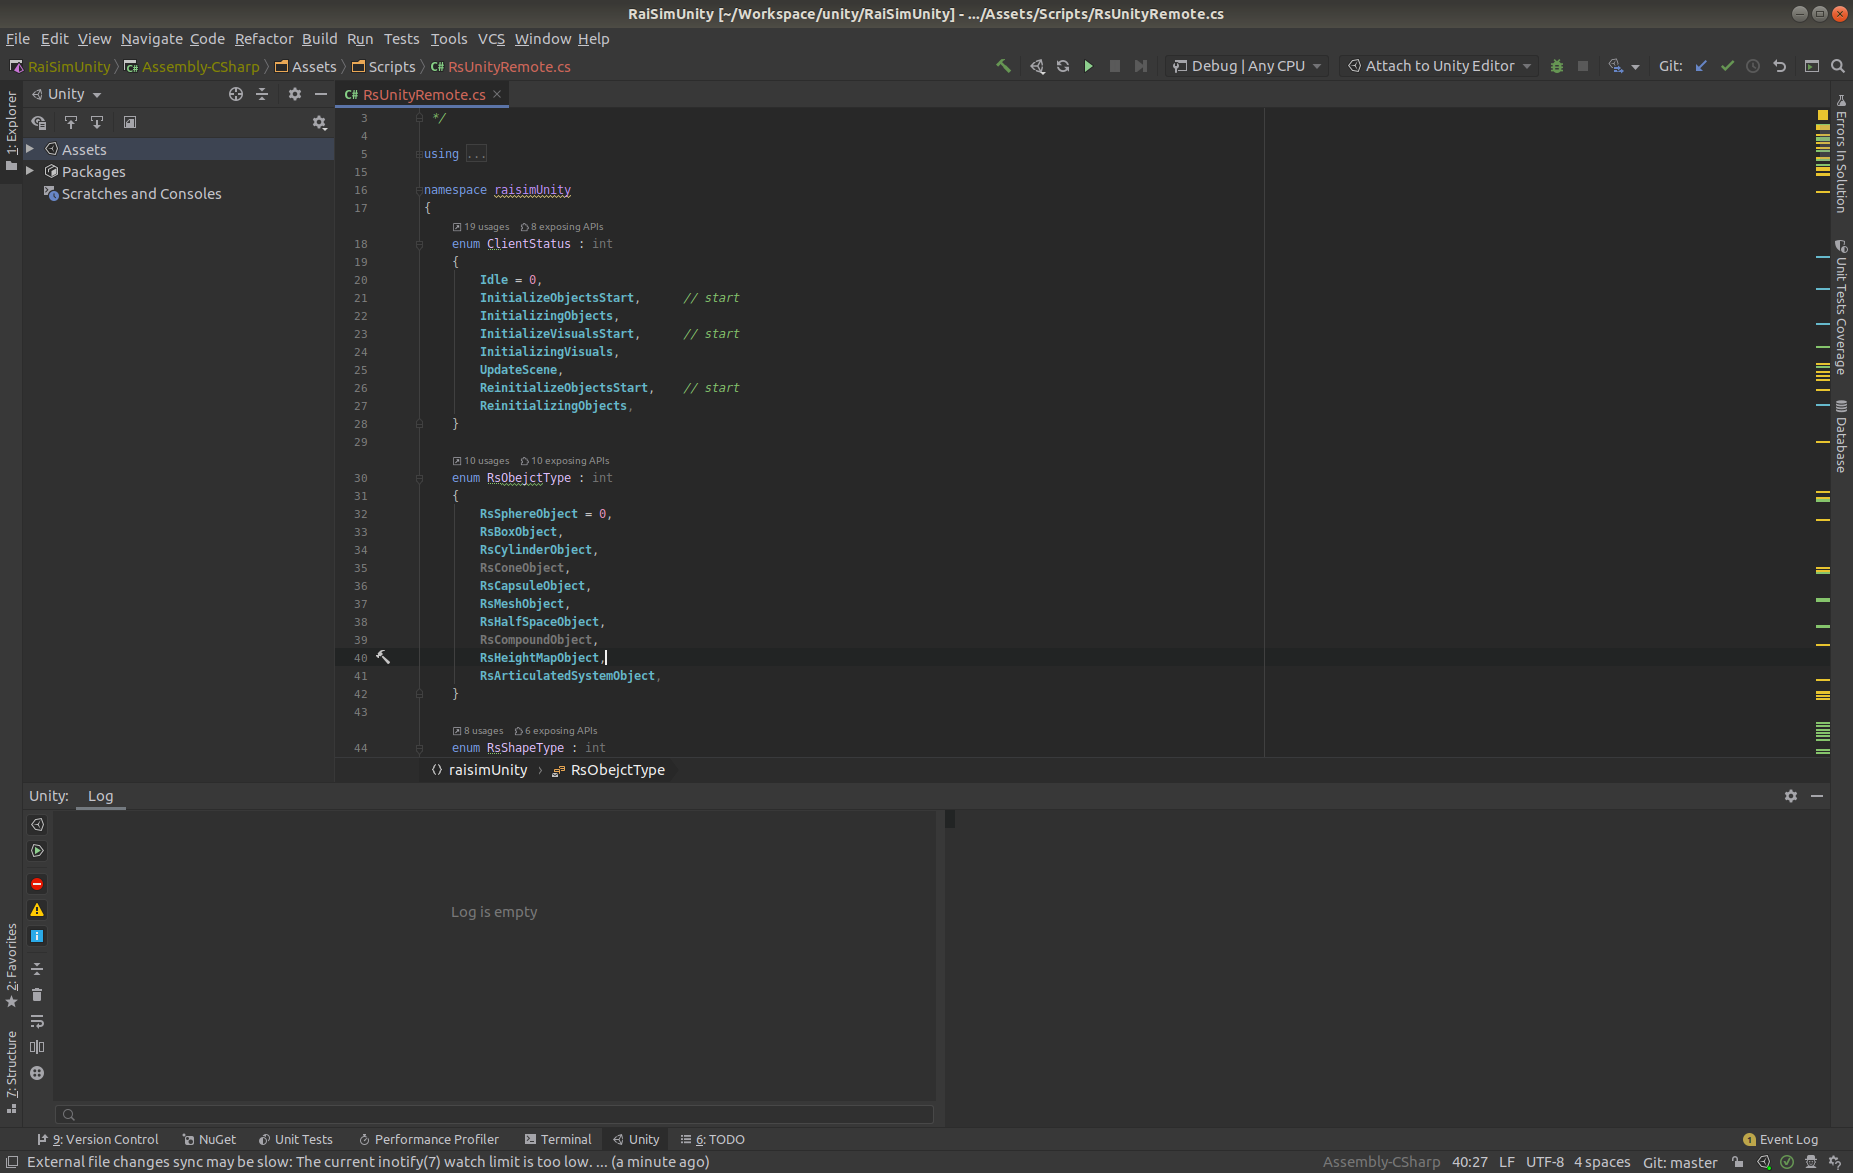Expand folded using directives on line 5

coord(476,154)
